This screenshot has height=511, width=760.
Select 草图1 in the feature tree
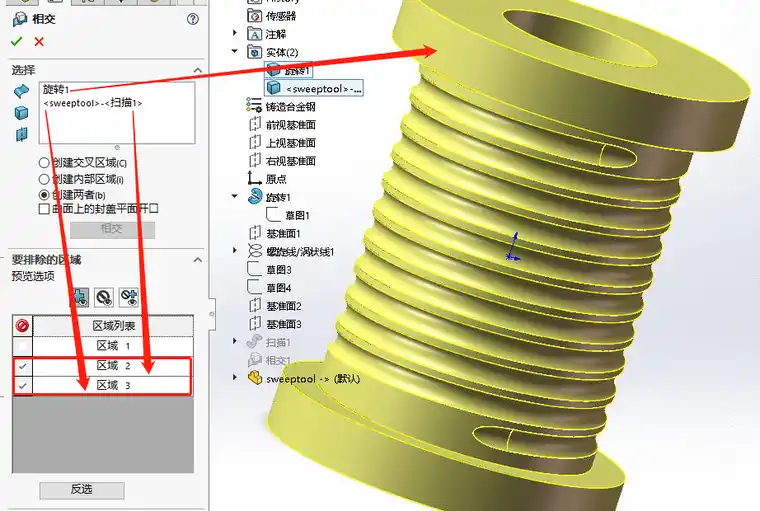click(x=298, y=215)
